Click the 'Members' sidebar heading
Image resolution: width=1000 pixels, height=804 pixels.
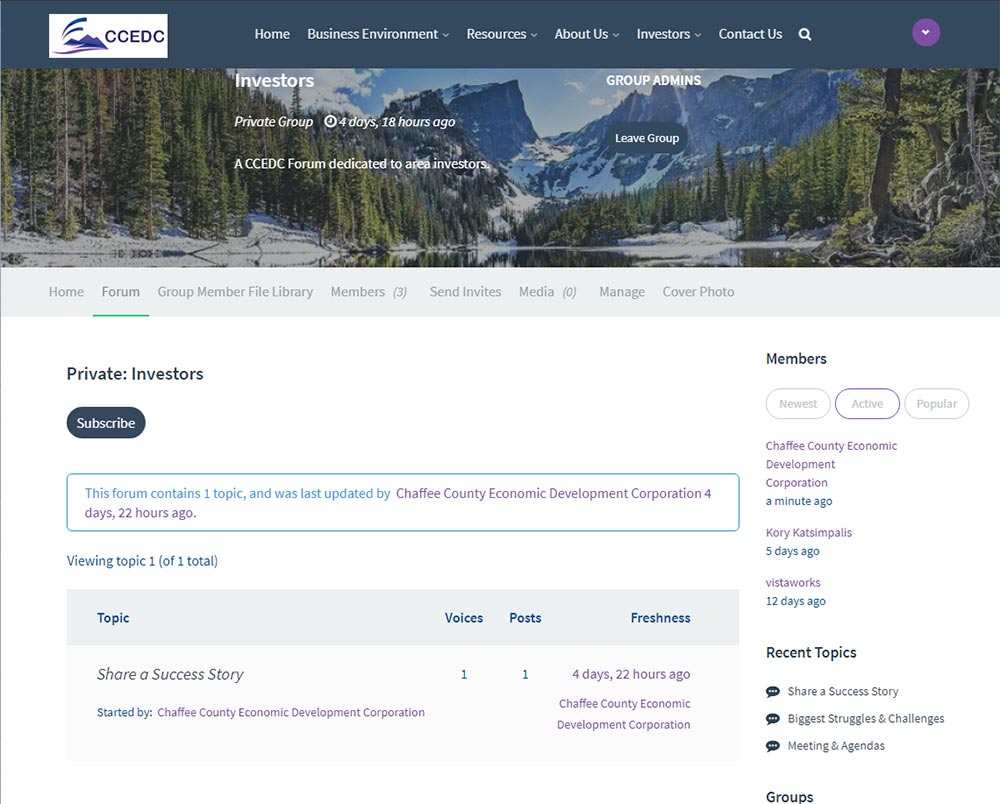point(796,359)
